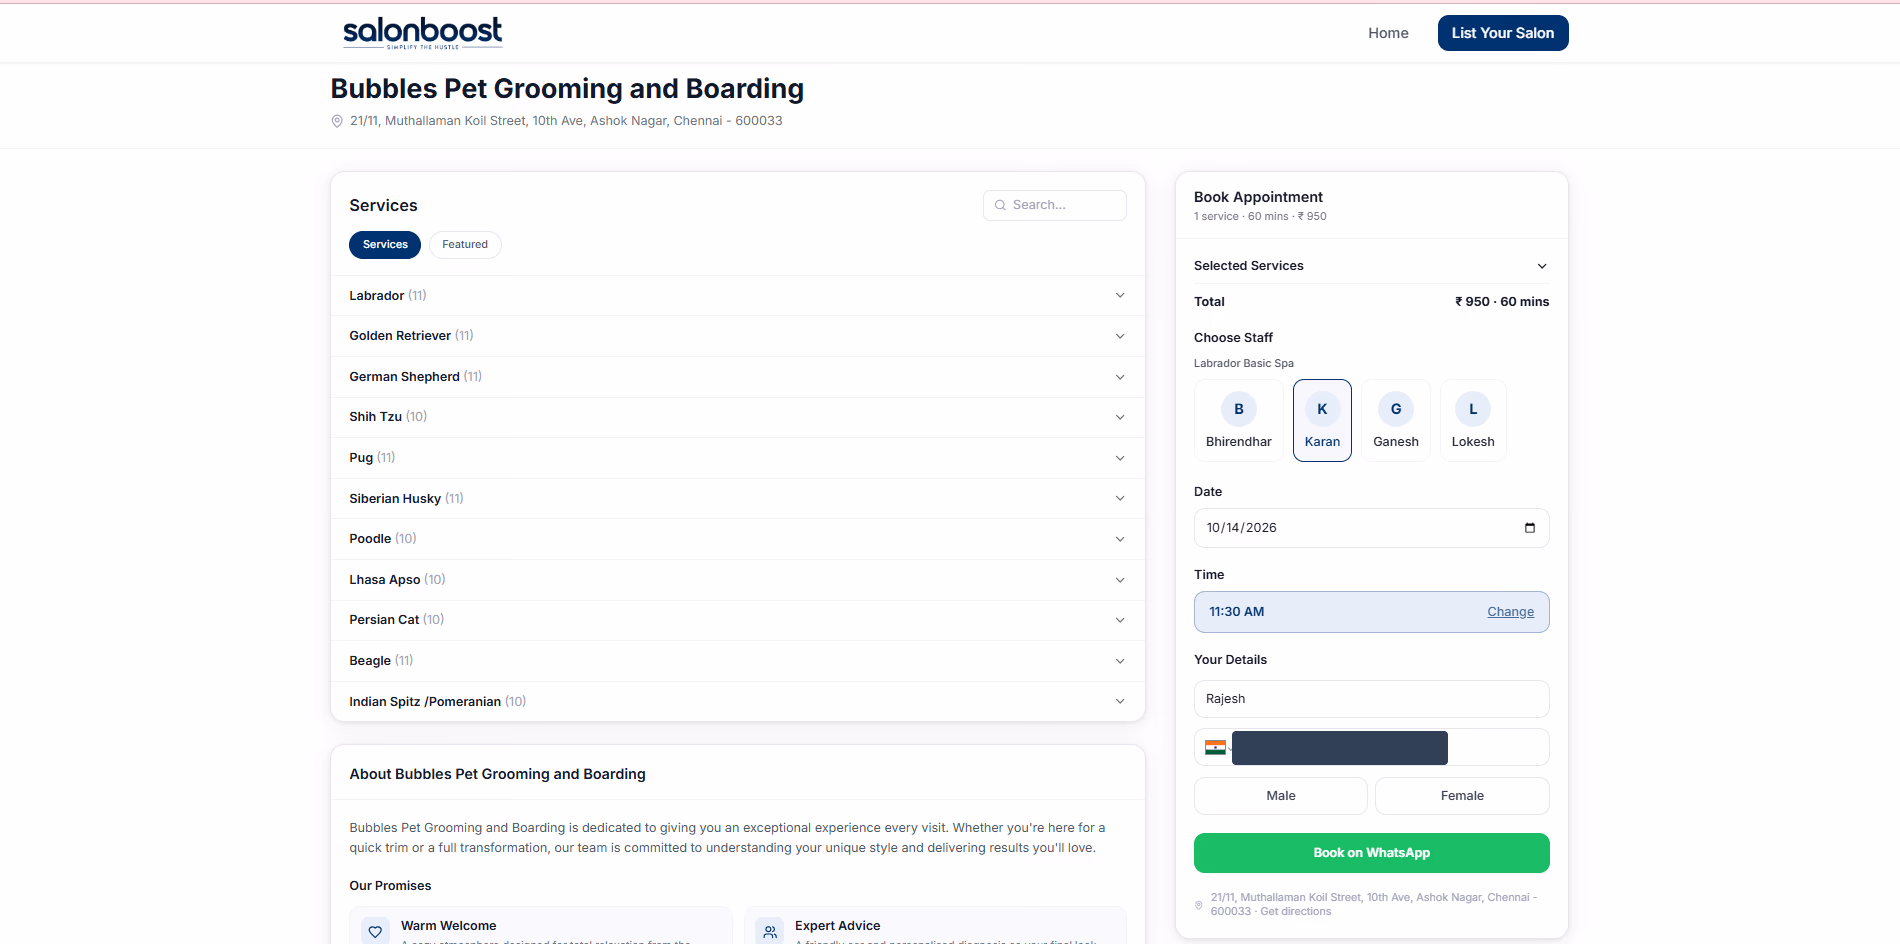The height and width of the screenshot is (944, 1900).
Task: Expand the Pug service category
Action: click(x=738, y=458)
